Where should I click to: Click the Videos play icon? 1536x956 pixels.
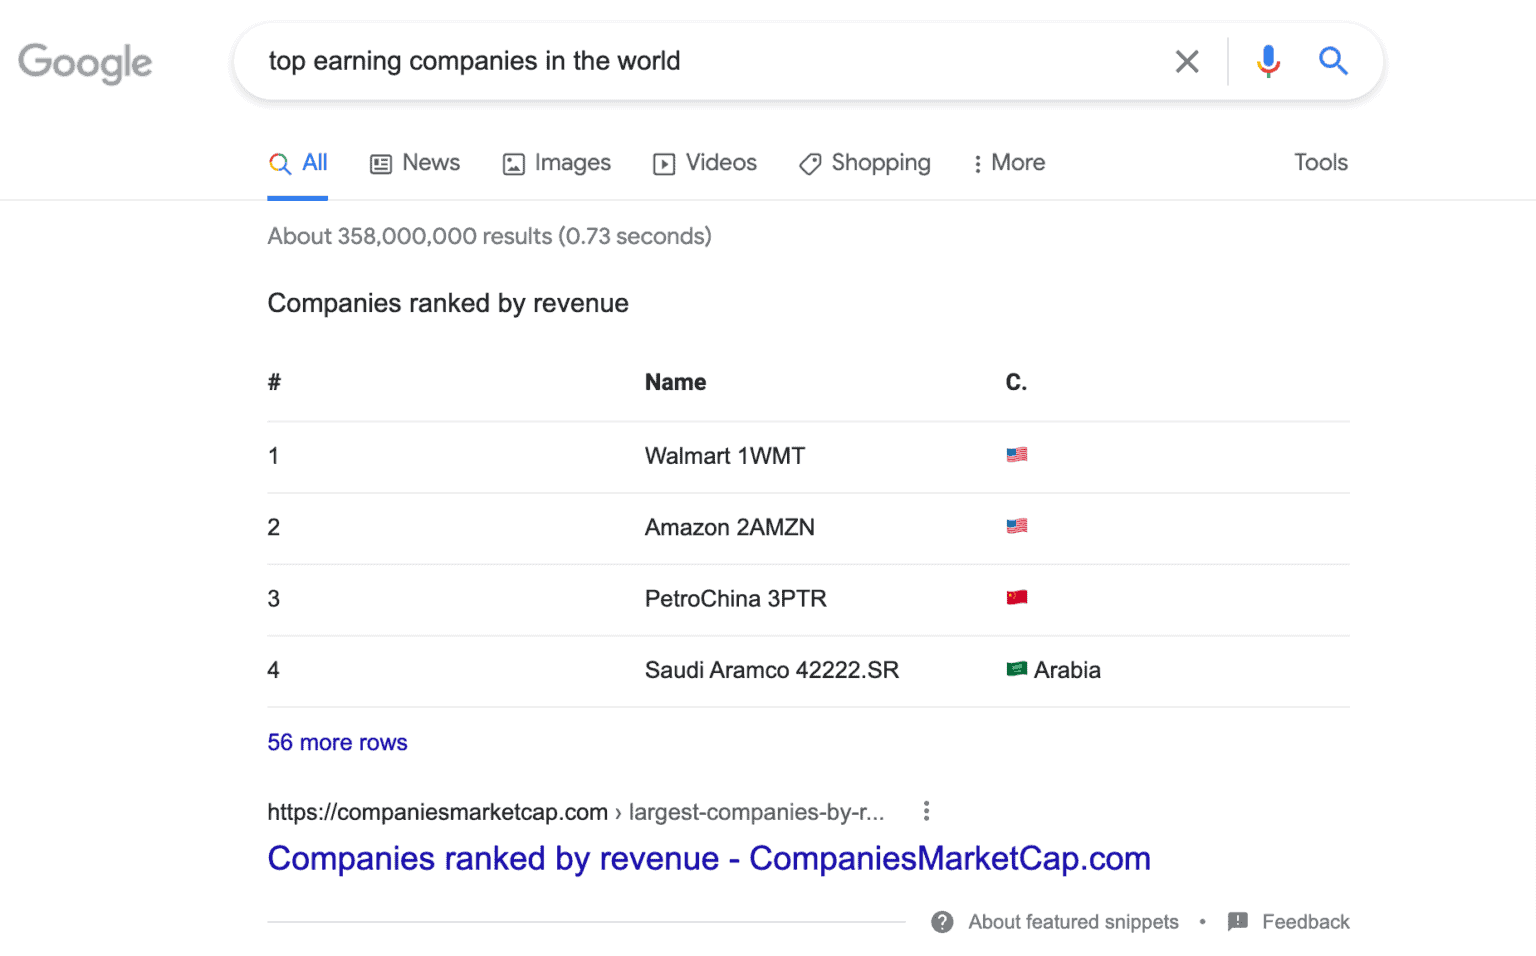coord(664,163)
